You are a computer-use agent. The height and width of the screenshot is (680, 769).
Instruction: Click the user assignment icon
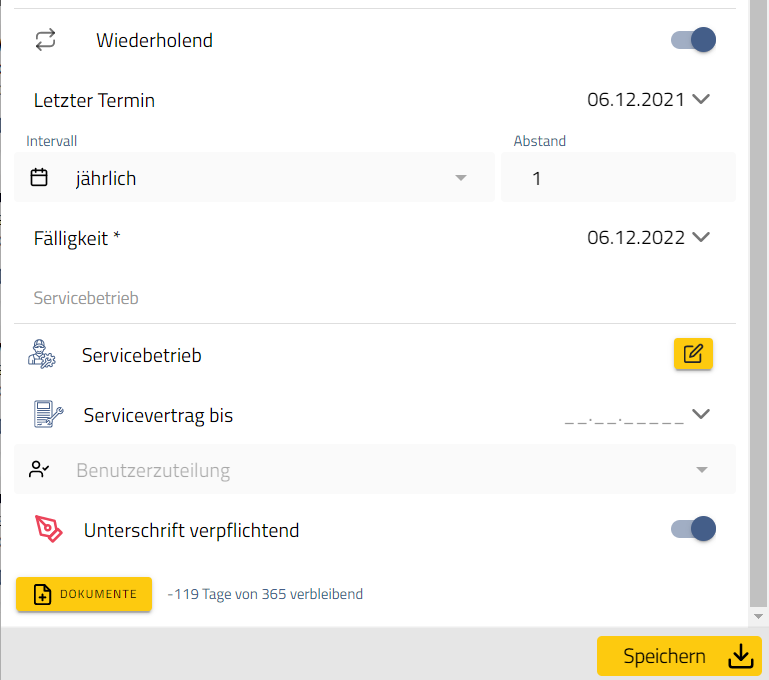pyautogui.click(x=39, y=469)
